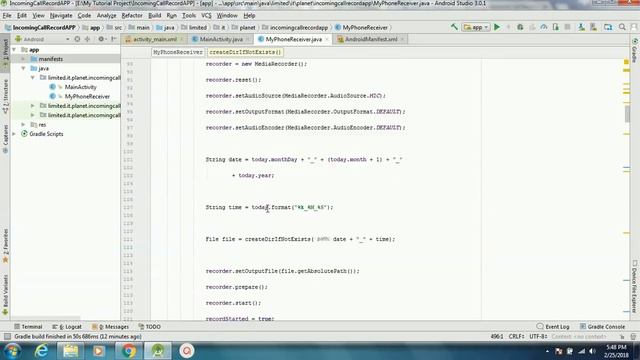Close the MyPhoneReceiver.java tab
Screen dimensions: 640x360
(x=327, y=39)
